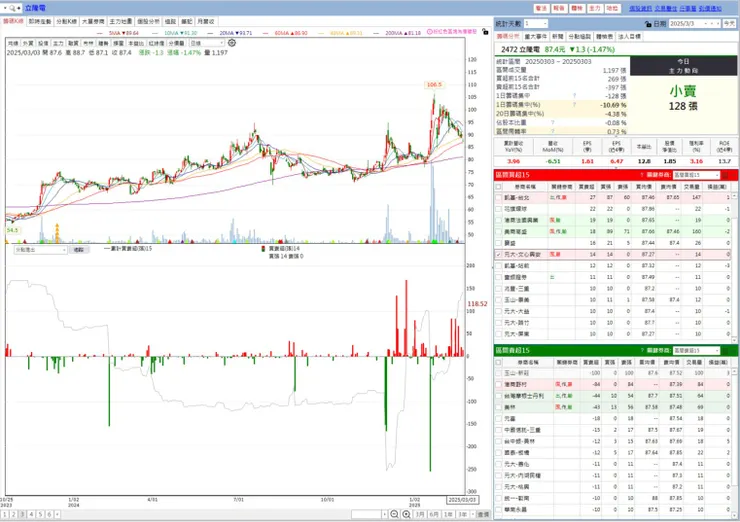Click help icon beside 區間周轉率

[x=553, y=131]
